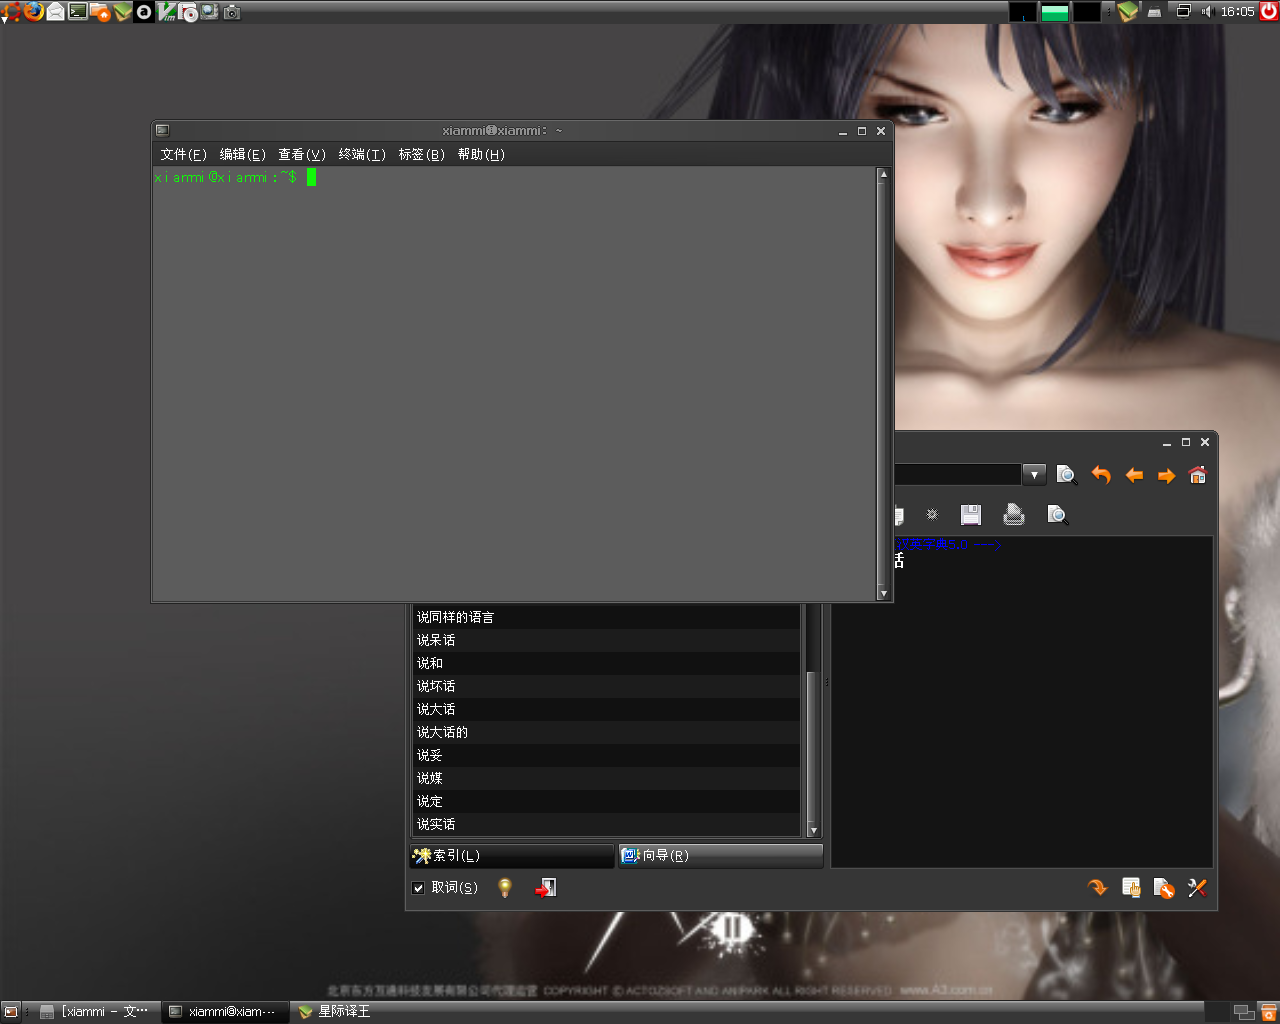Image resolution: width=1280 pixels, height=1024 pixels.
Task: Click the green book tray icon
Action: pos(1128,12)
